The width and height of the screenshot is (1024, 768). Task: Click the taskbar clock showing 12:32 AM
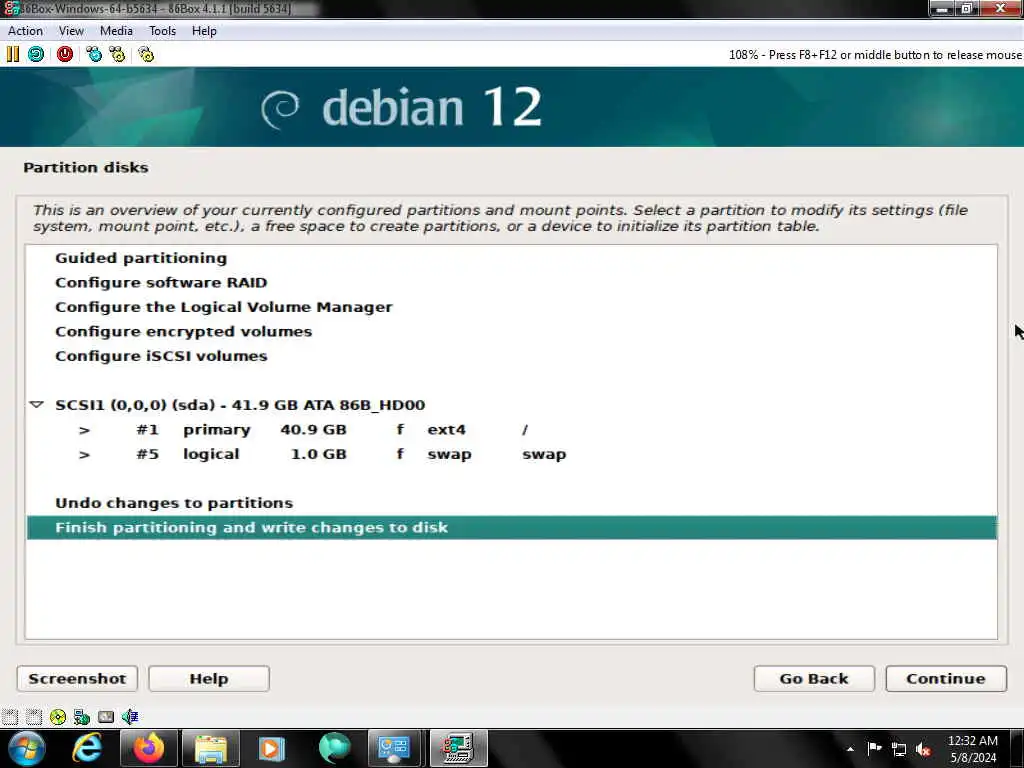pos(972,749)
